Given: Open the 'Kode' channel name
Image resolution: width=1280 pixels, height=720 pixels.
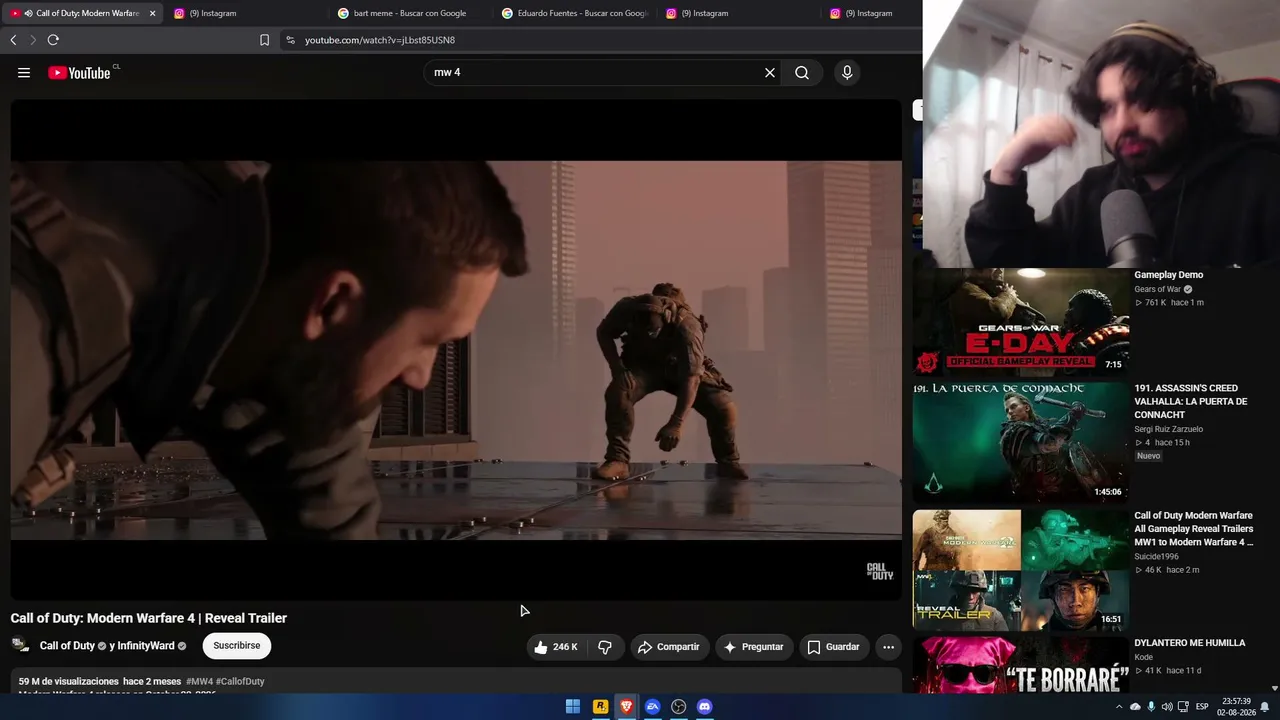Looking at the screenshot, I should point(1143,658).
